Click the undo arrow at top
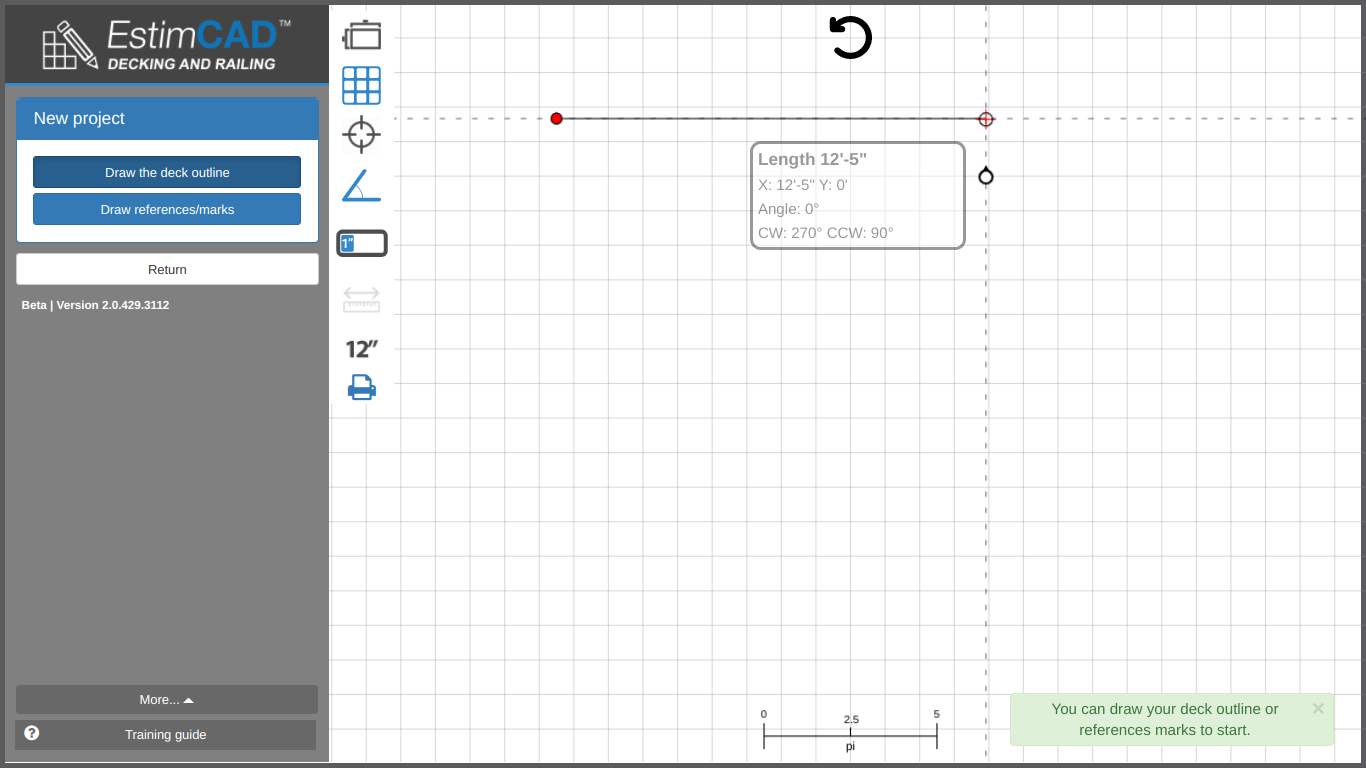Viewport: 1366px width, 768px height. coord(851,38)
